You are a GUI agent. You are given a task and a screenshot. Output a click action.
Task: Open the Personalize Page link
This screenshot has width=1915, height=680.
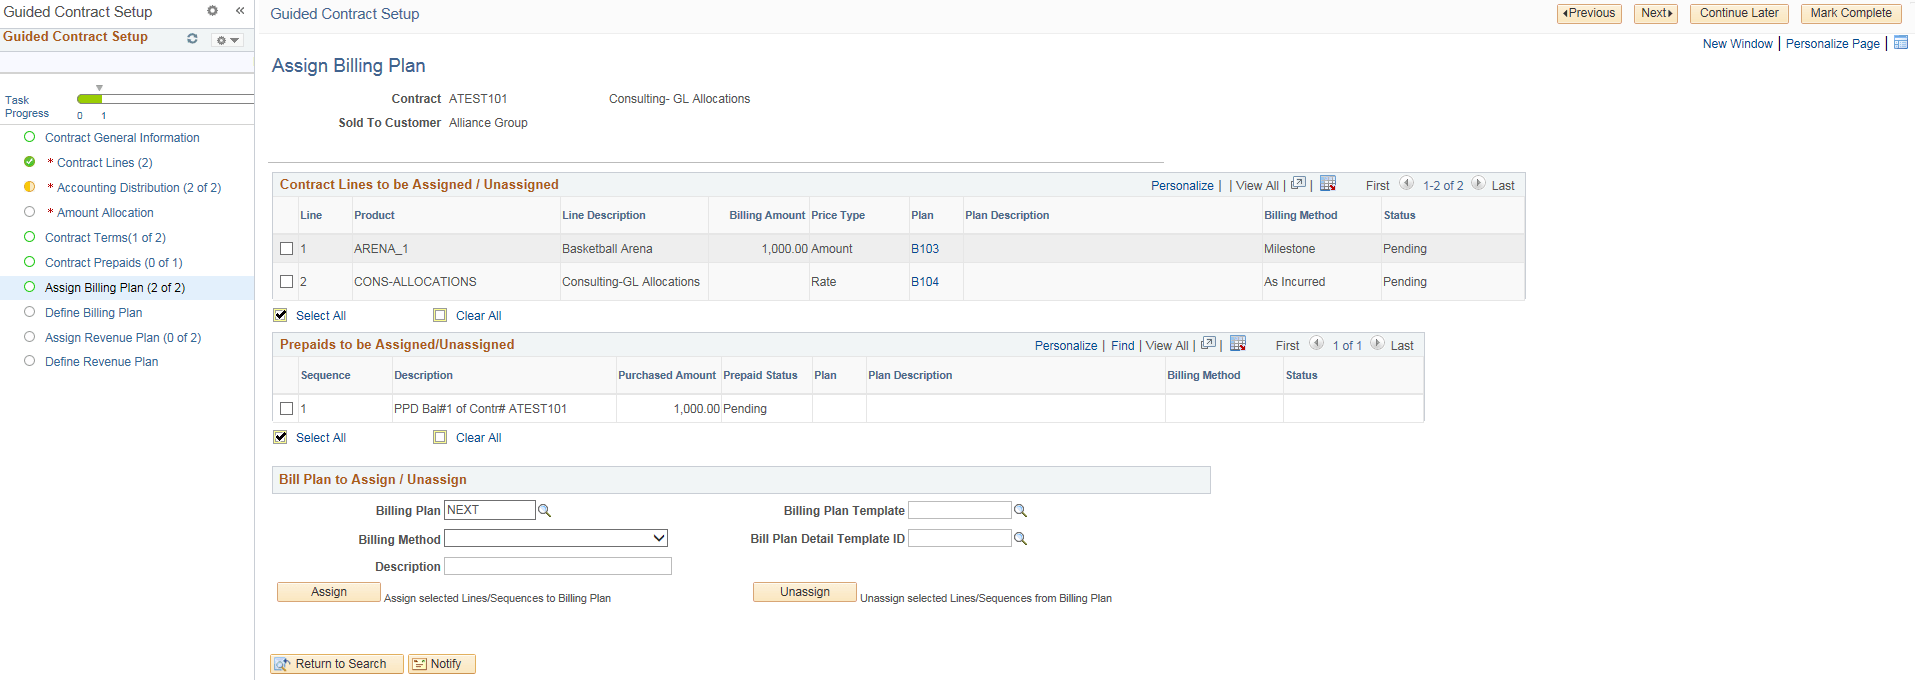[1832, 44]
